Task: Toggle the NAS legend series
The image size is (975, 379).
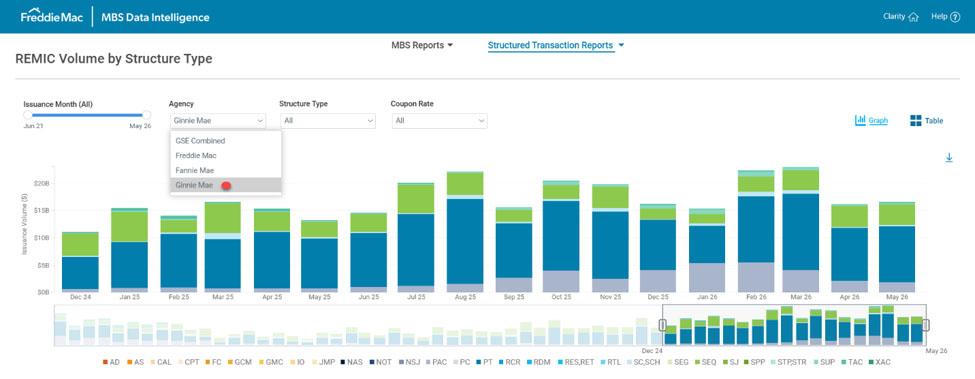Action: [351, 361]
